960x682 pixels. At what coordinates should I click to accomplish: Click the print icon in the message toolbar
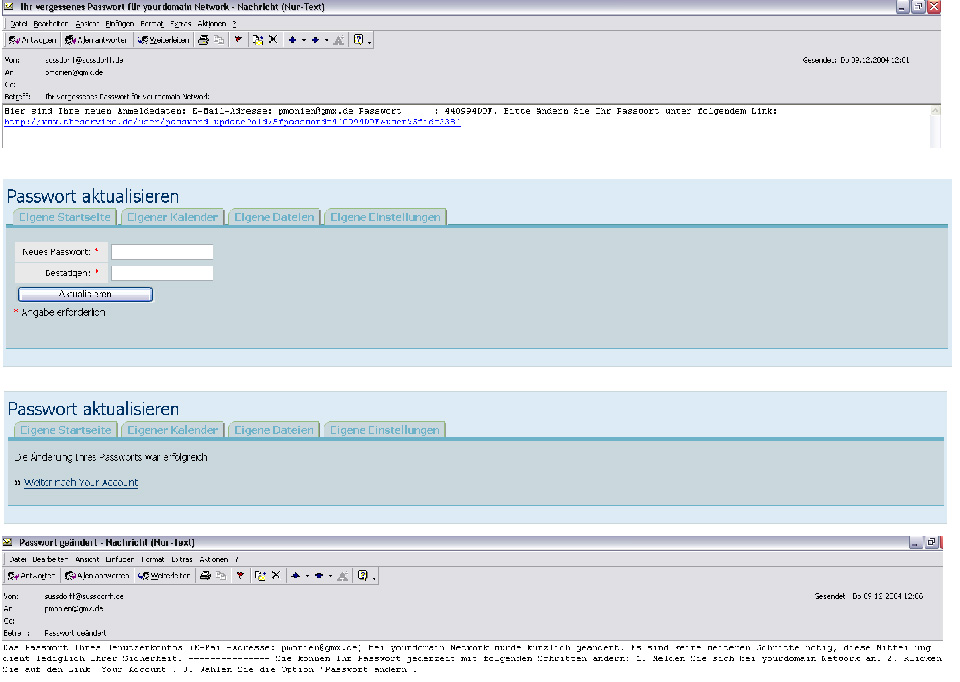pyautogui.click(x=204, y=40)
